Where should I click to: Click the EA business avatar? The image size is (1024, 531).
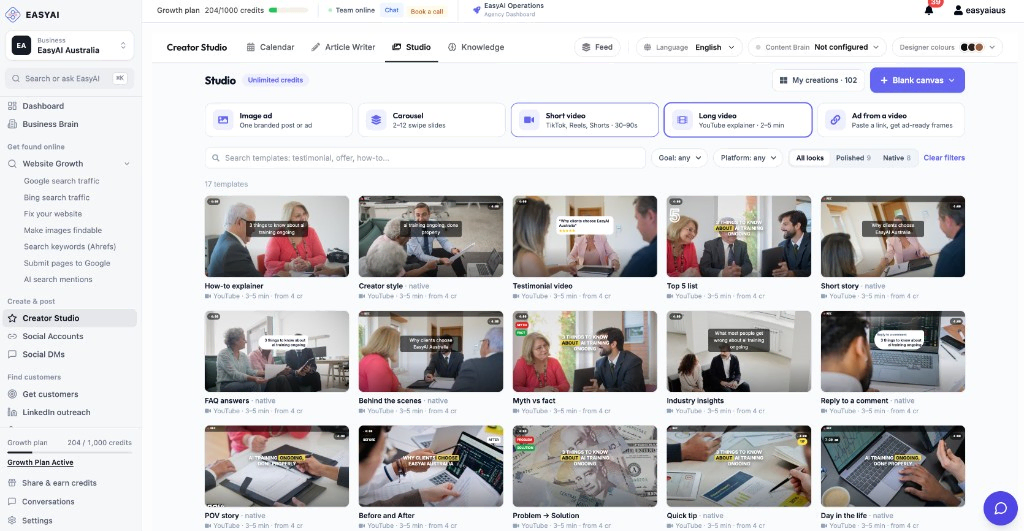[22, 46]
